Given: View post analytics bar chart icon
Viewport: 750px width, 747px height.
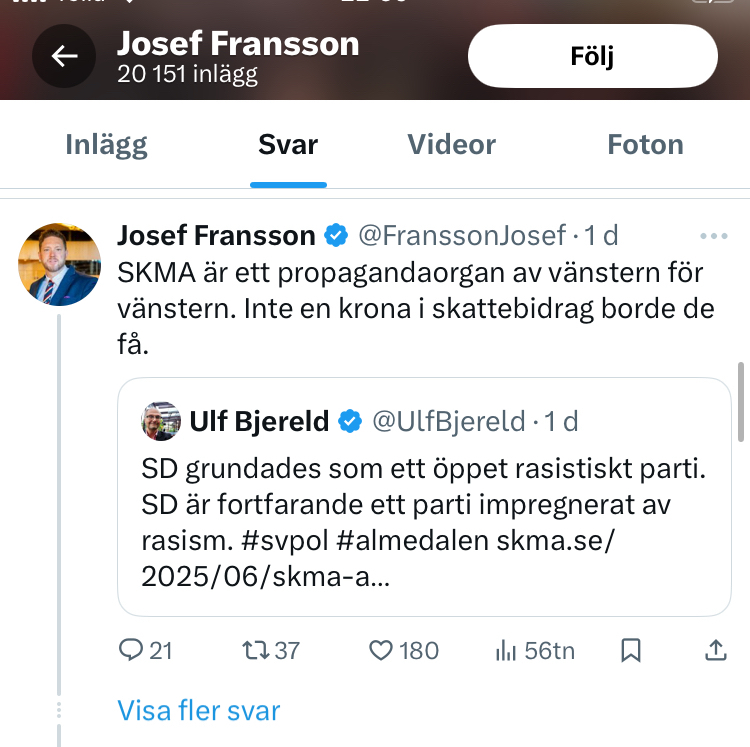Looking at the screenshot, I should [506, 651].
